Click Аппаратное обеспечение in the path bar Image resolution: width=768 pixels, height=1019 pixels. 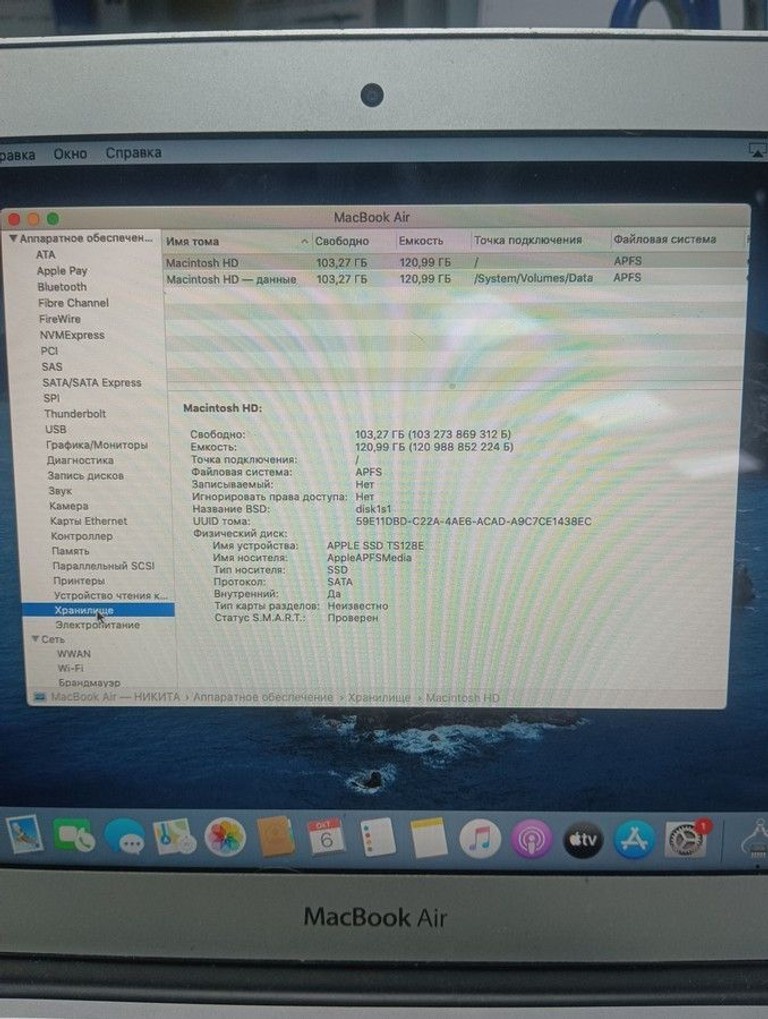point(263,697)
